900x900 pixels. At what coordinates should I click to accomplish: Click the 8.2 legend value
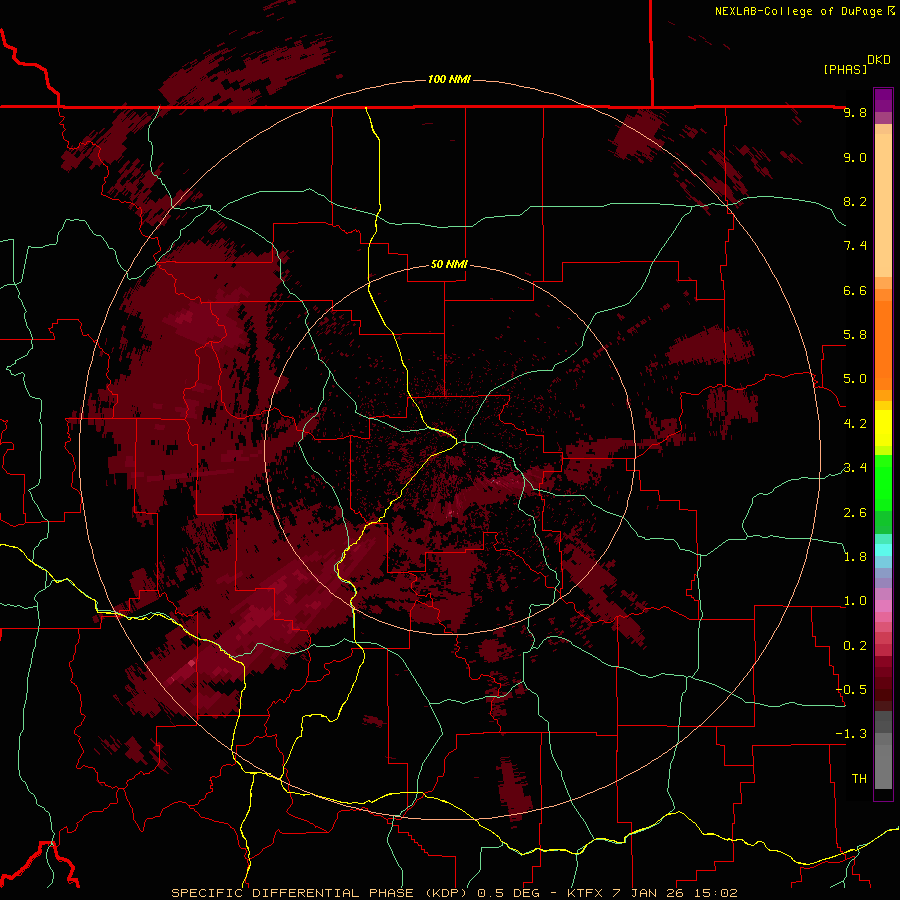pyautogui.click(x=855, y=201)
